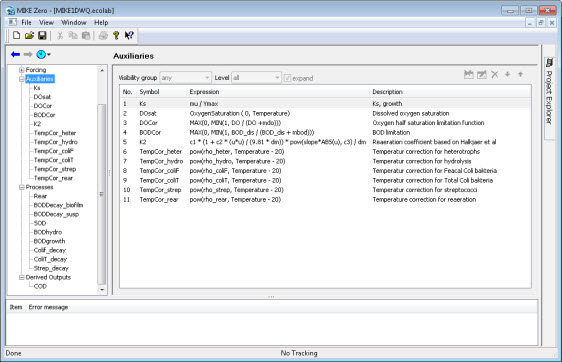Image resolution: width=562 pixels, height=362 pixels.
Task: Select SOD in the tree
Action: click(40, 223)
